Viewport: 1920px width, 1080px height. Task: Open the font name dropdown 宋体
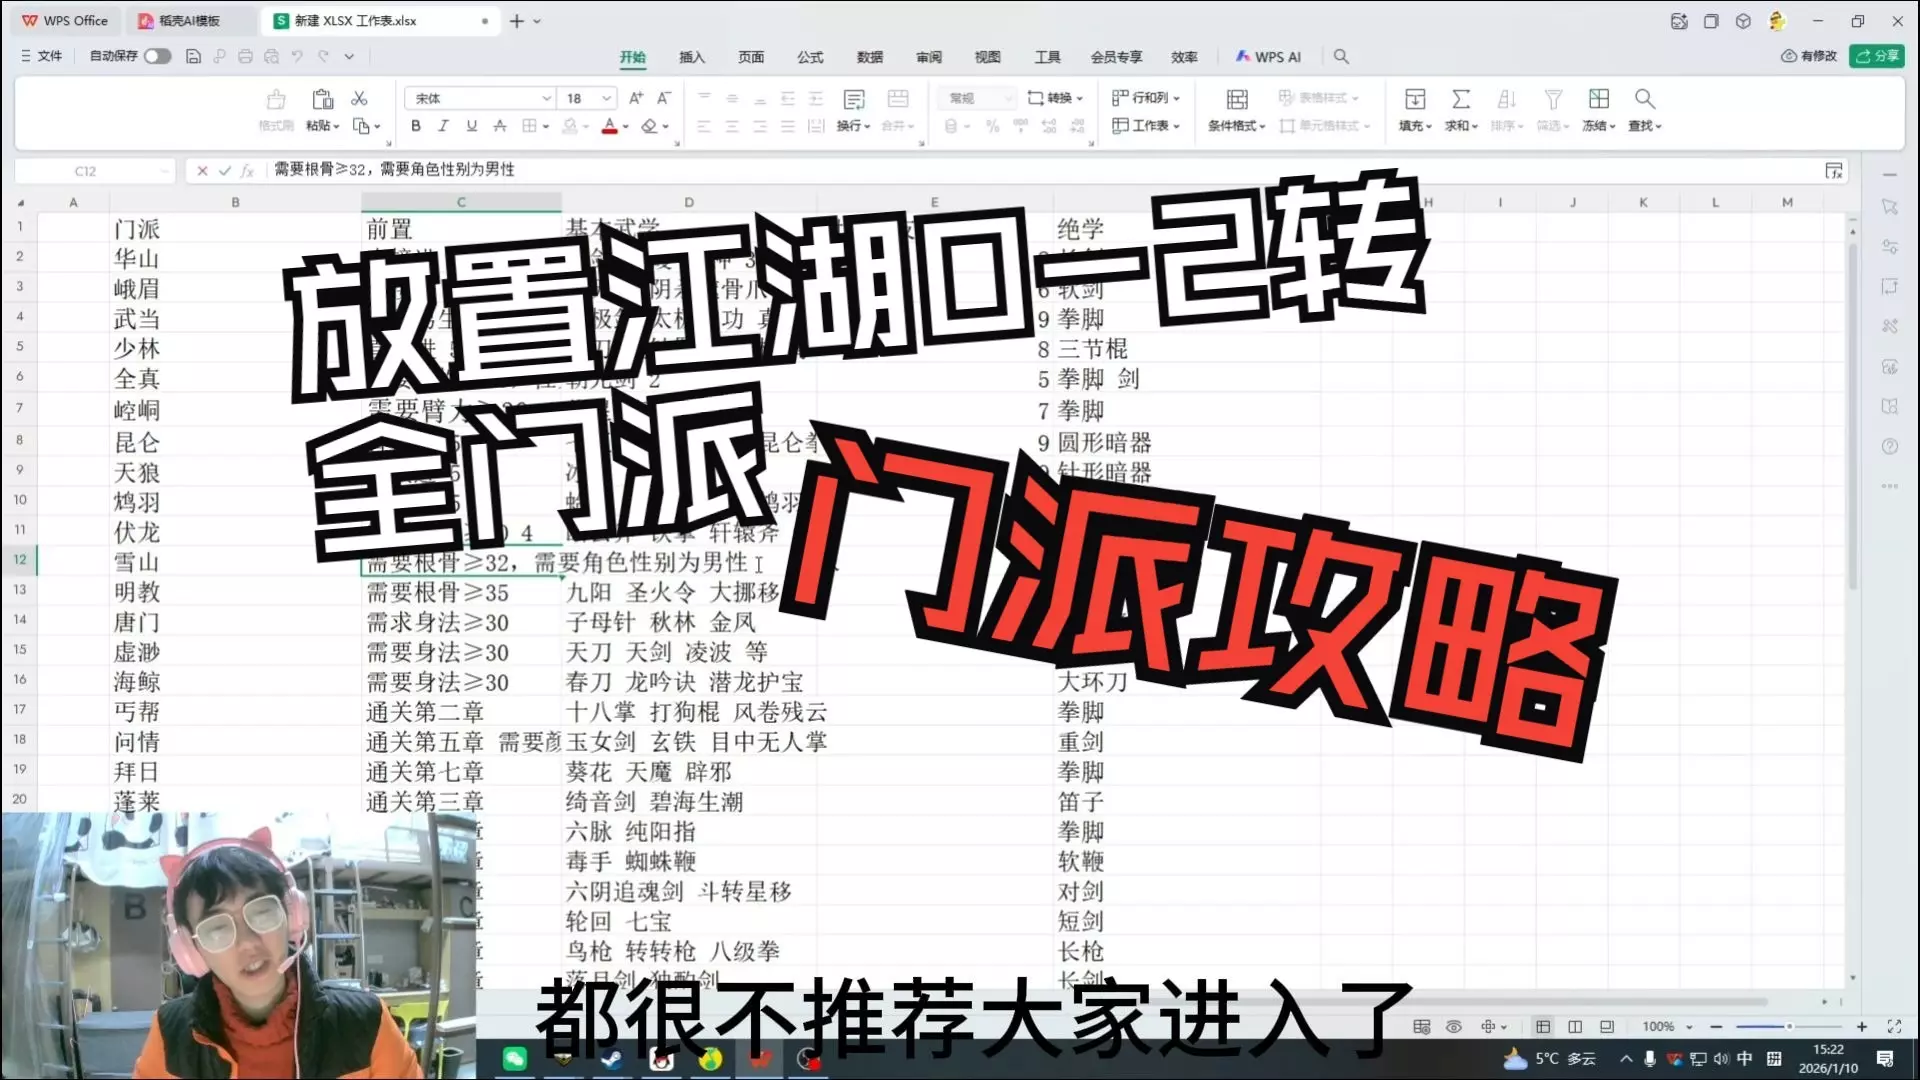coord(546,98)
